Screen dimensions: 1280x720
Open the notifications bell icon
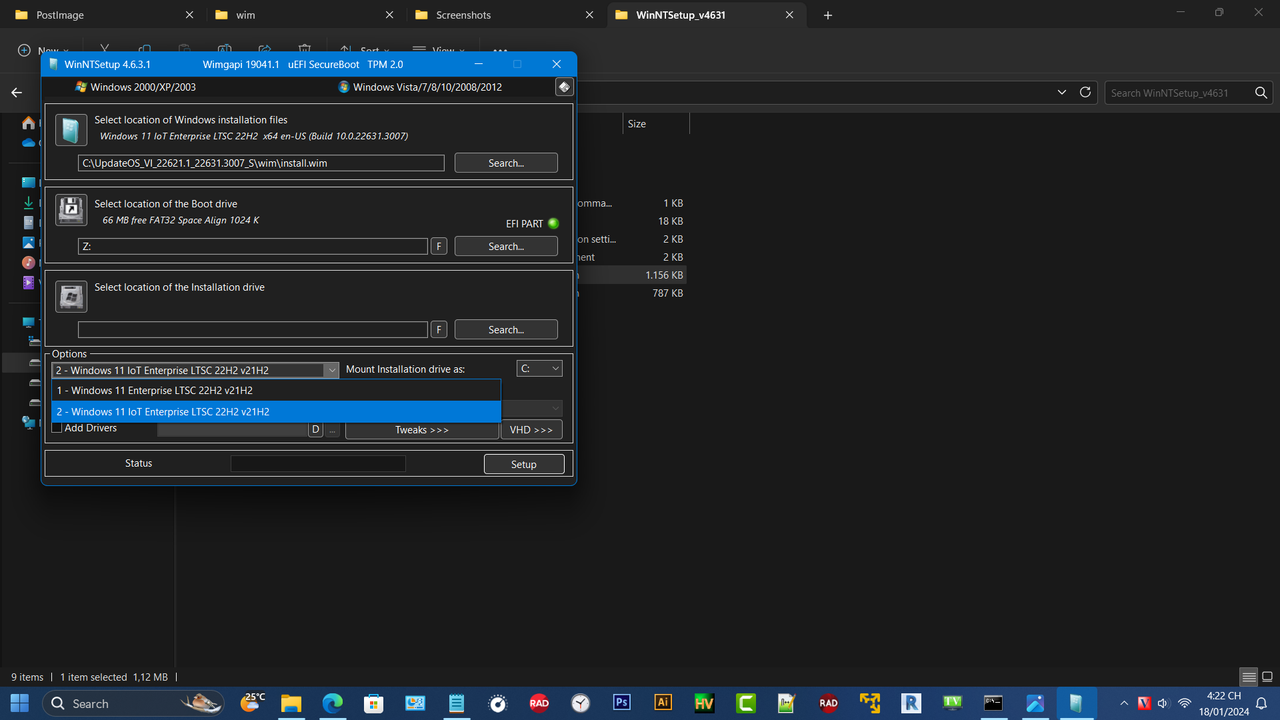click(1260, 703)
